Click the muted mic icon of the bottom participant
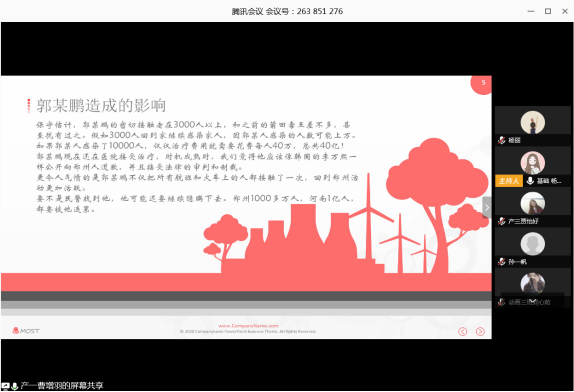 502,302
